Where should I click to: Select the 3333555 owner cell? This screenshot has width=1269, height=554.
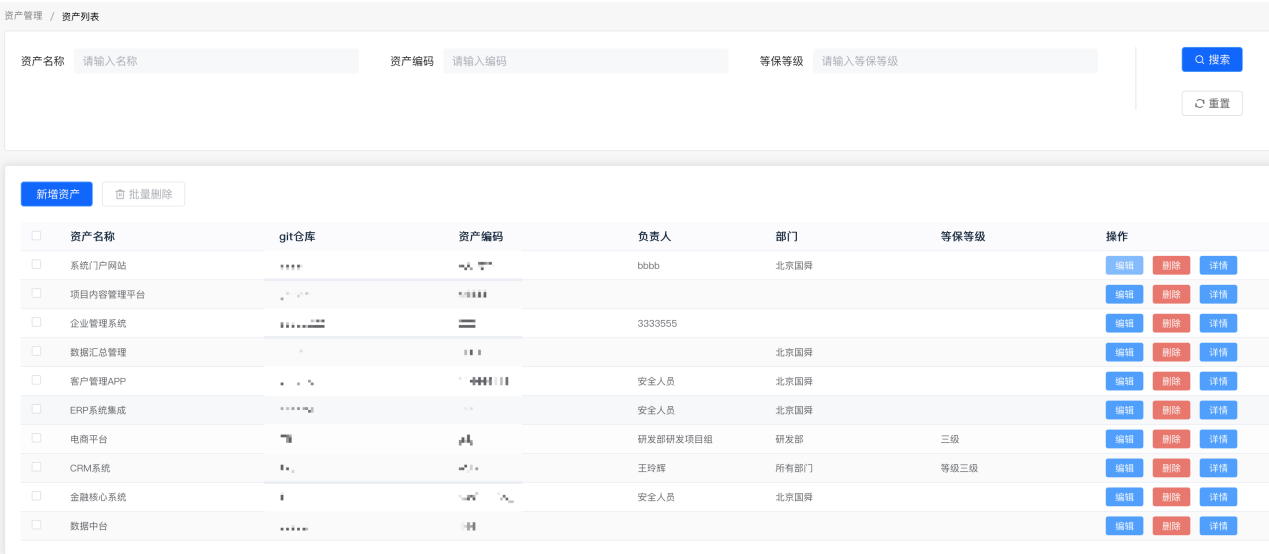click(x=657, y=323)
